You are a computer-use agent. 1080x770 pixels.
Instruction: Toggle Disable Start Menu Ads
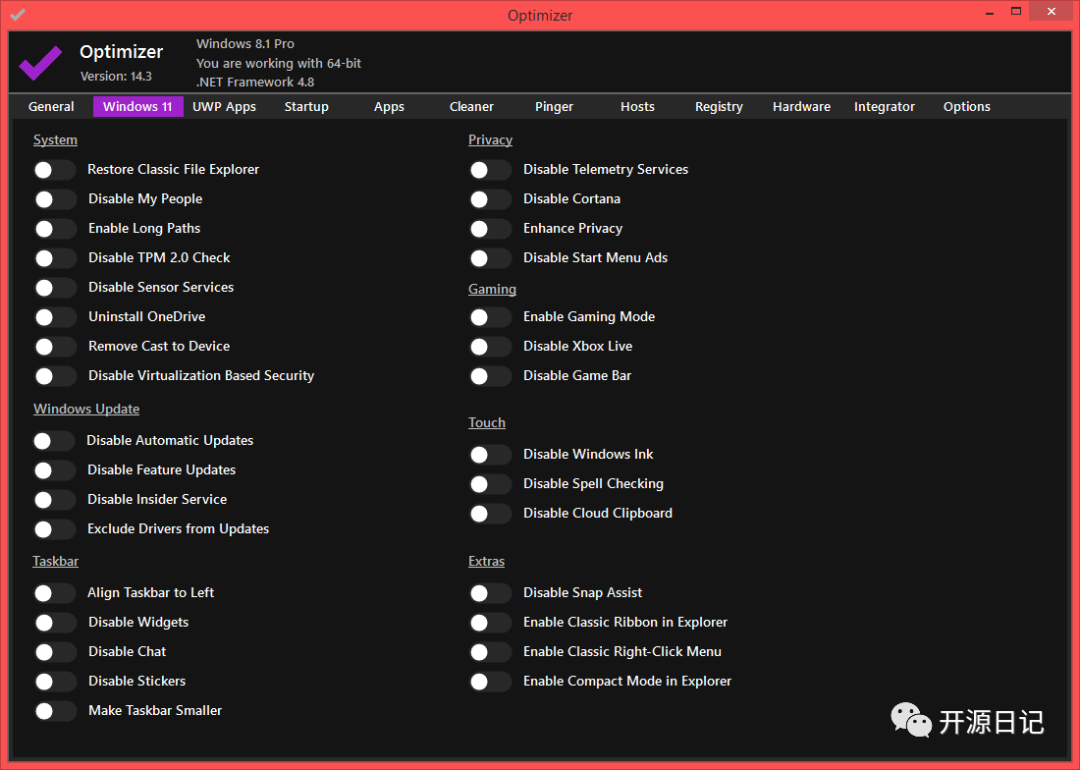point(490,258)
